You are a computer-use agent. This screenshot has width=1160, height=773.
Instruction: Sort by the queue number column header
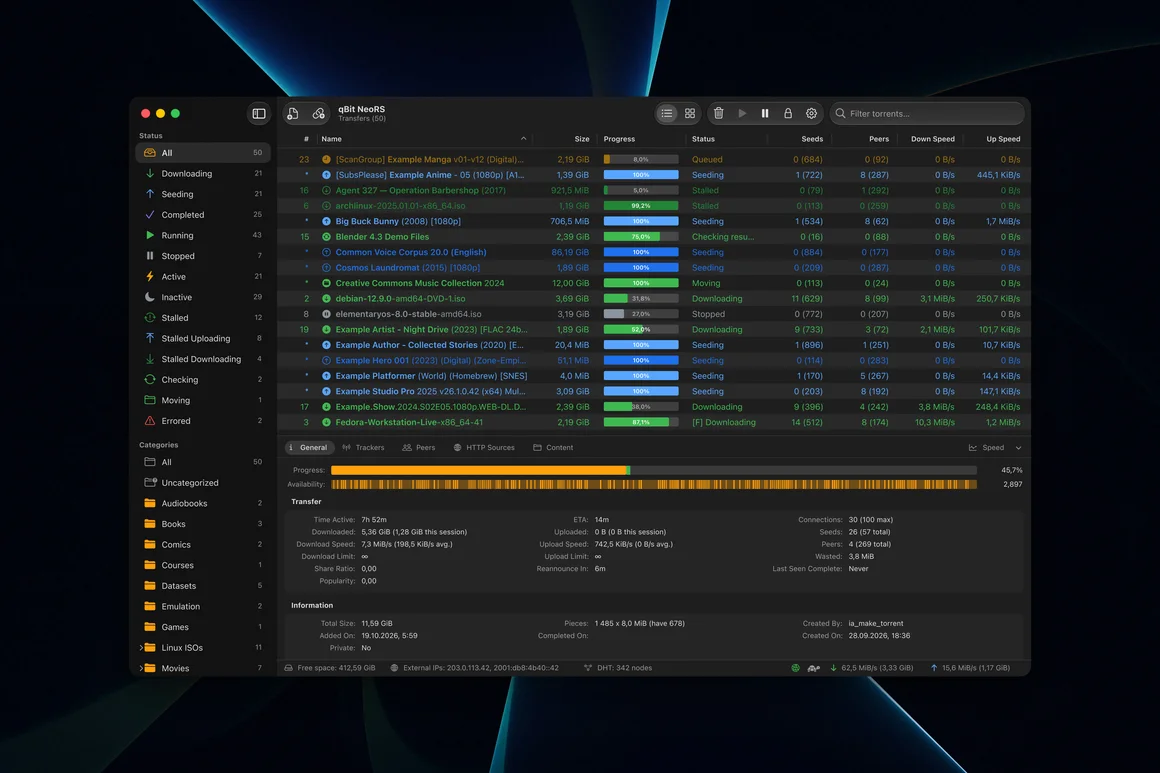pyautogui.click(x=306, y=139)
